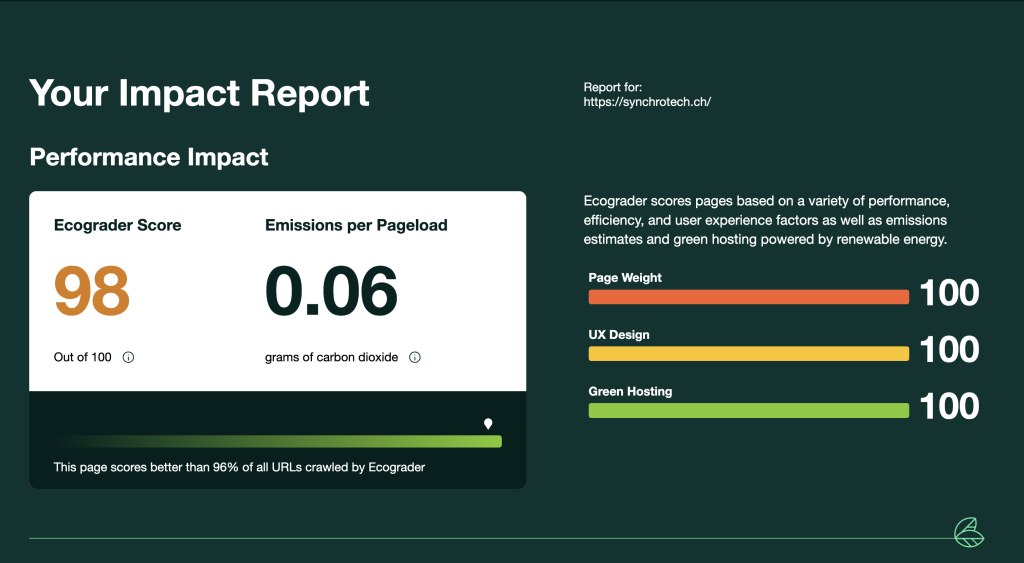Screen dimensions: 1024x563
Task: Click the Performance Impact subheading
Action: click(x=149, y=157)
